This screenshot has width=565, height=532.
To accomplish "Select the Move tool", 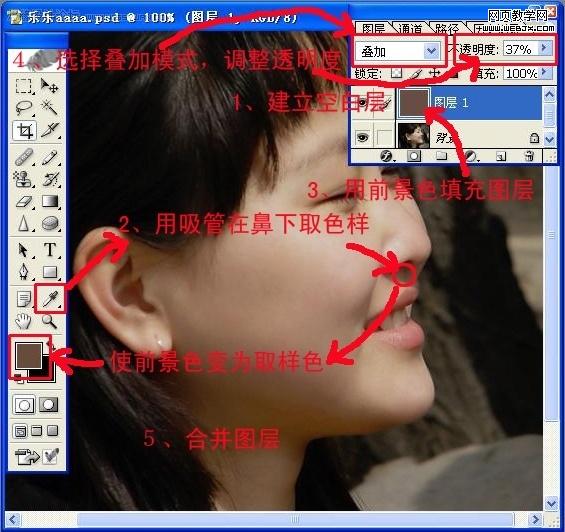I will [x=49, y=86].
